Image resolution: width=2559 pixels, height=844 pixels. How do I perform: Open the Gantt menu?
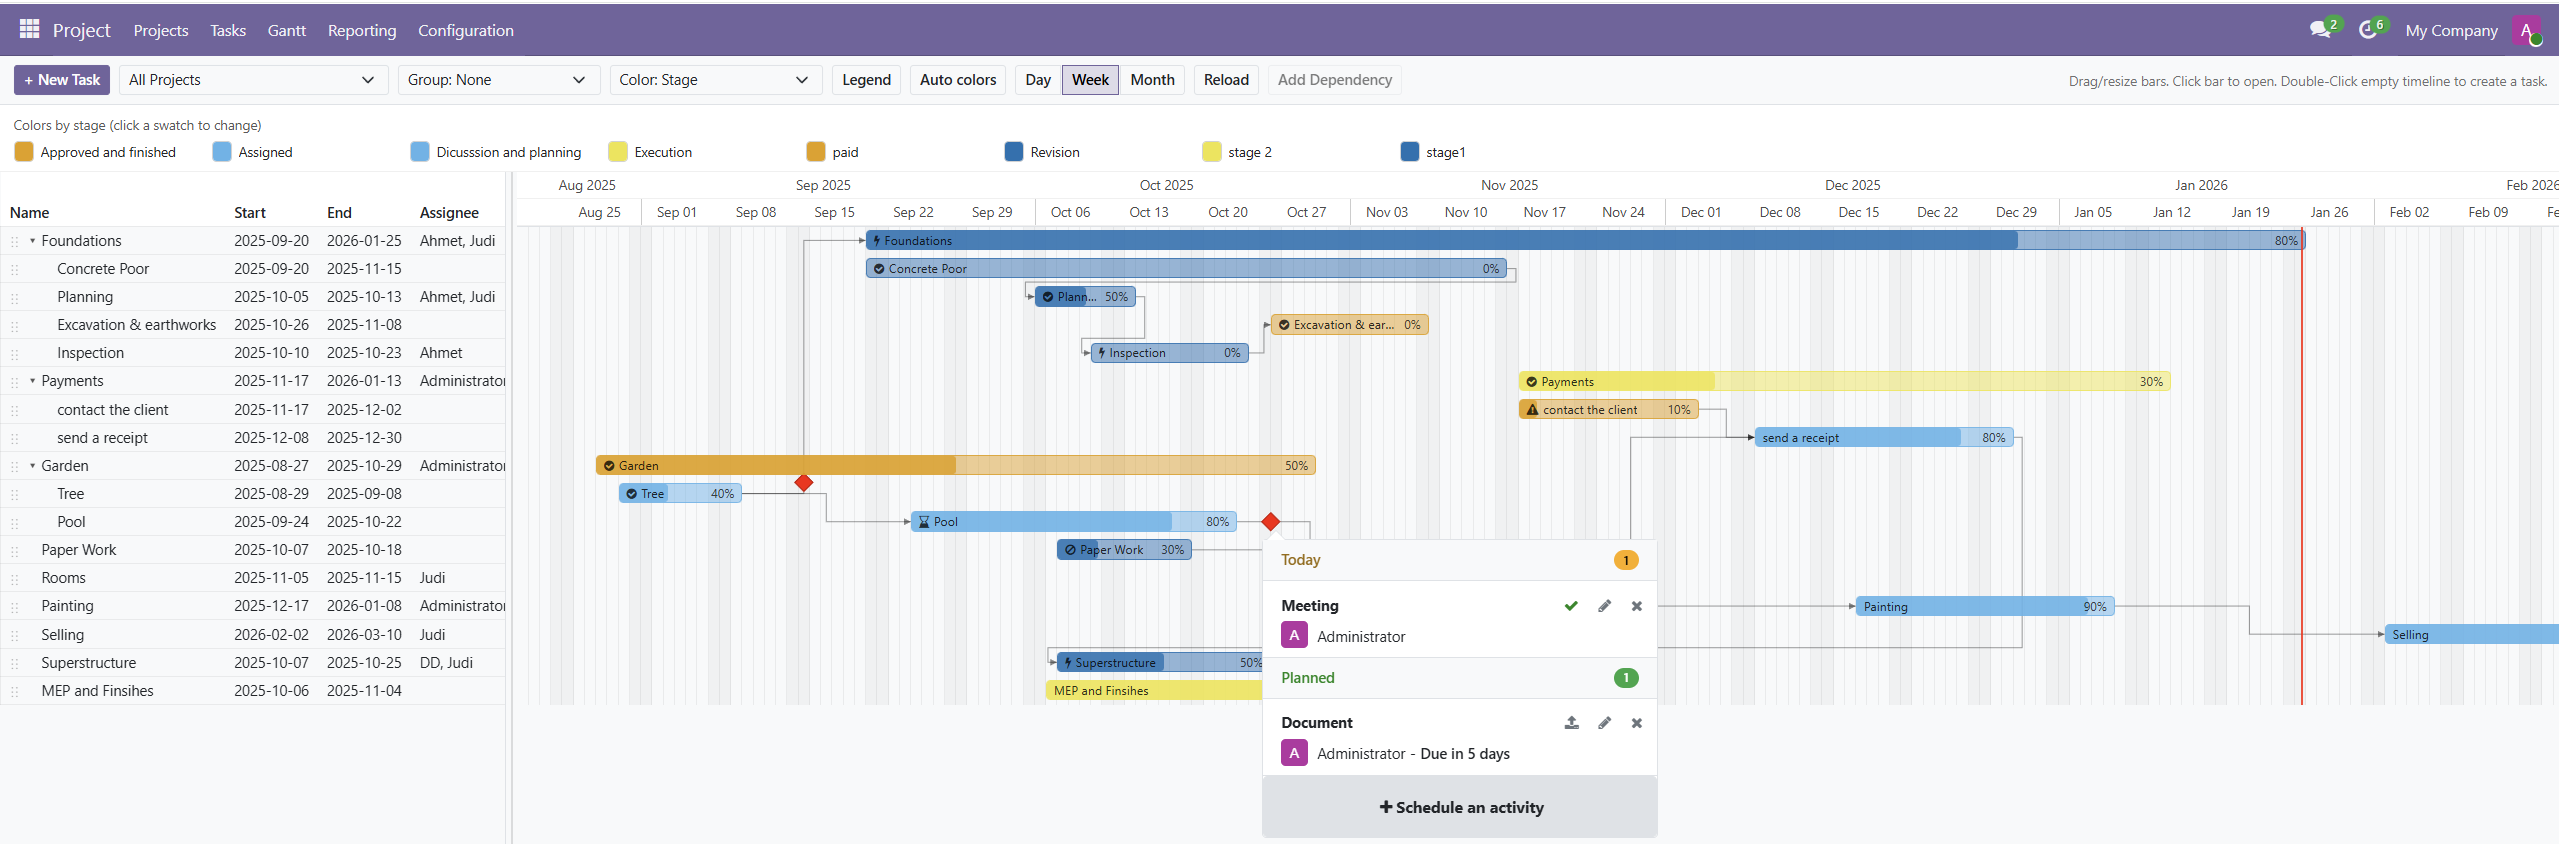(x=287, y=31)
